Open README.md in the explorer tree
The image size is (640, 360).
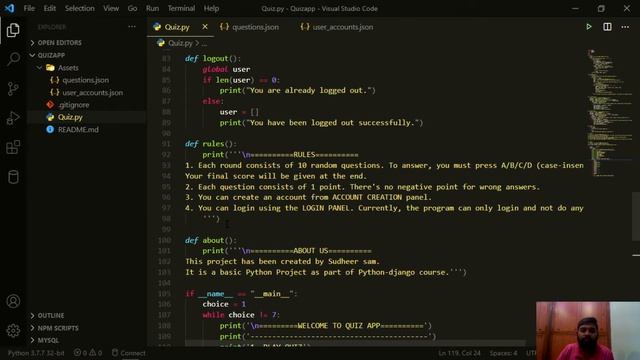(x=78, y=129)
